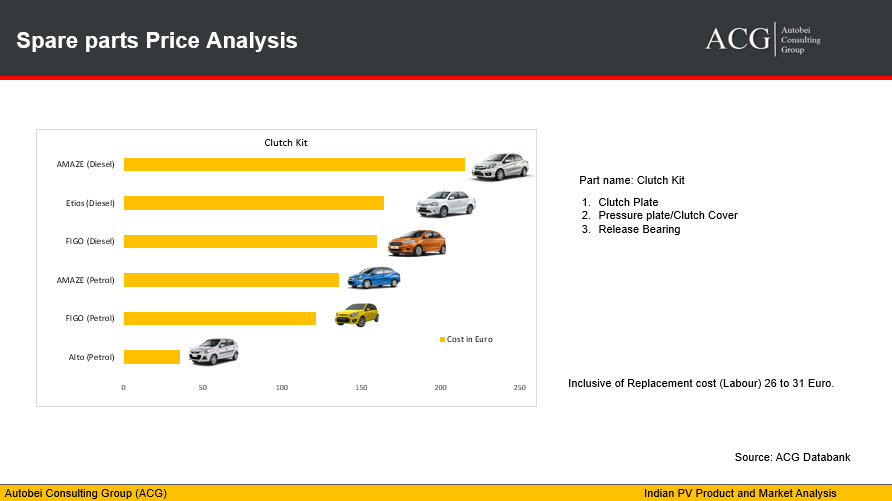
Task: Click the Etios (Diesel) axis label
Action: [90, 203]
